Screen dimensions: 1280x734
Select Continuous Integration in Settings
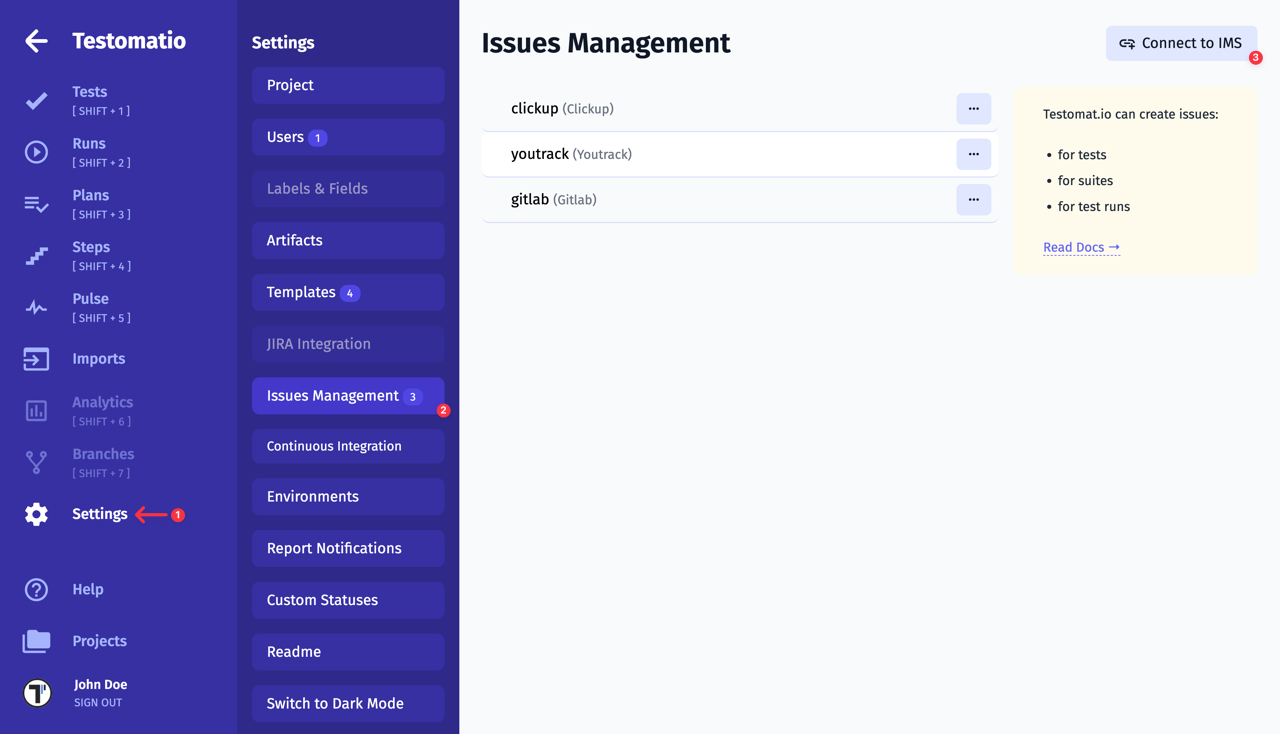tap(347, 446)
